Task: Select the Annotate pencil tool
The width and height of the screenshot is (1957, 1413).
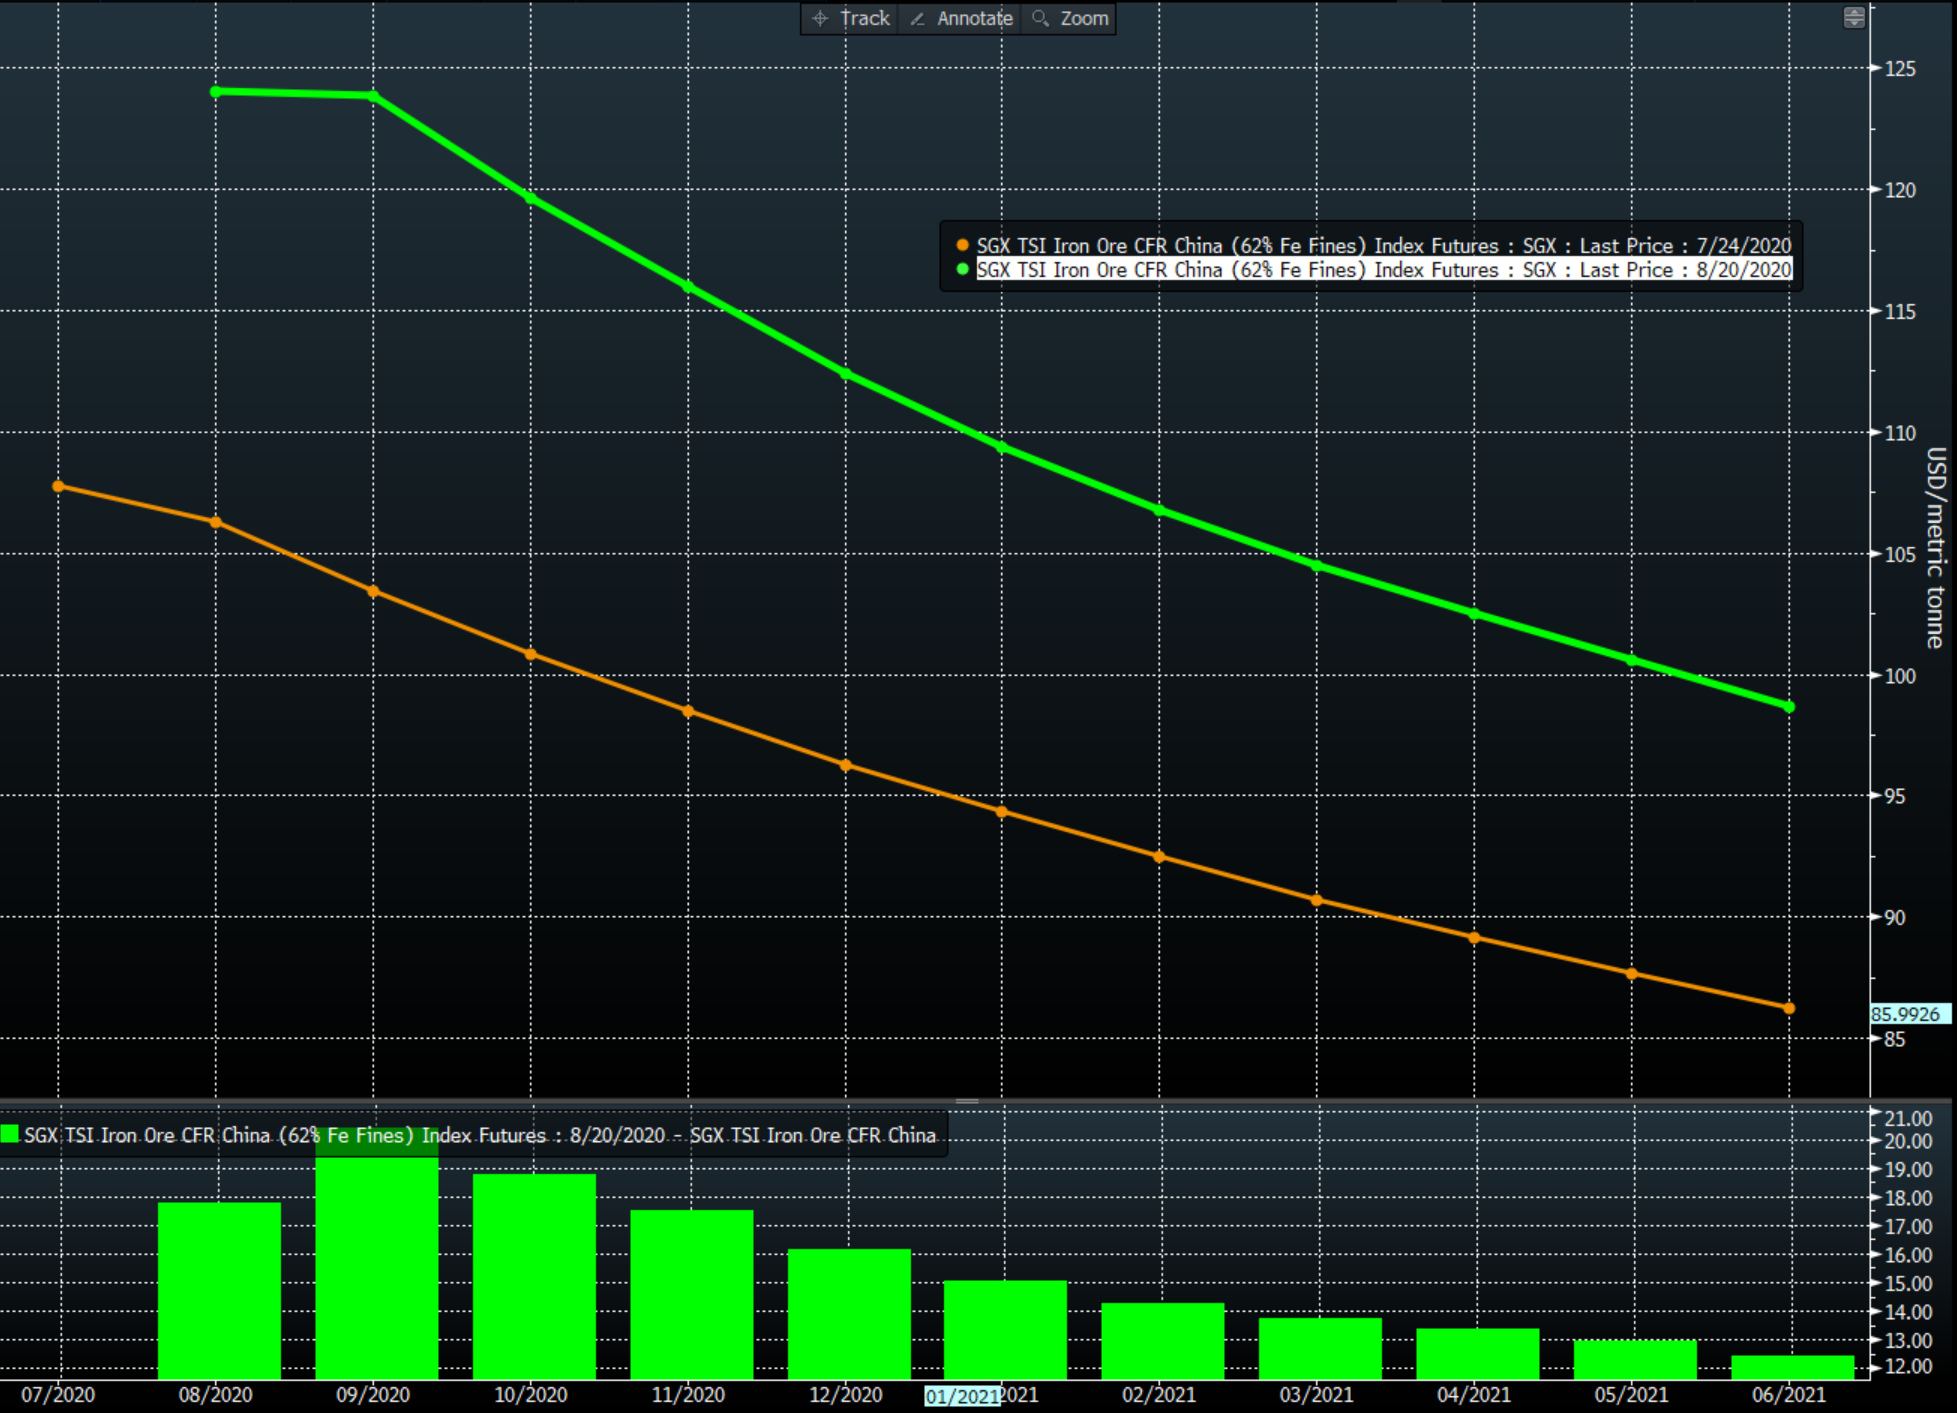Action: point(962,18)
